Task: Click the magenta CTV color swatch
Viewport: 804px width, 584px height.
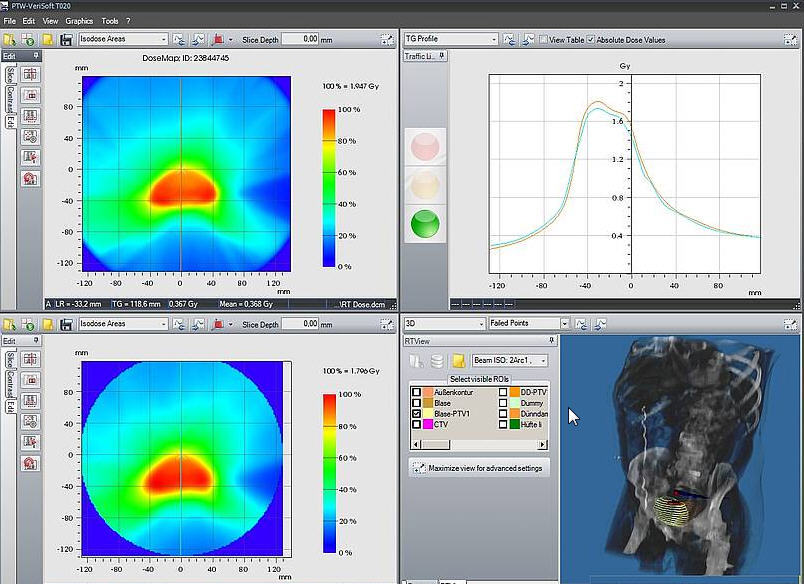Action: tap(428, 425)
